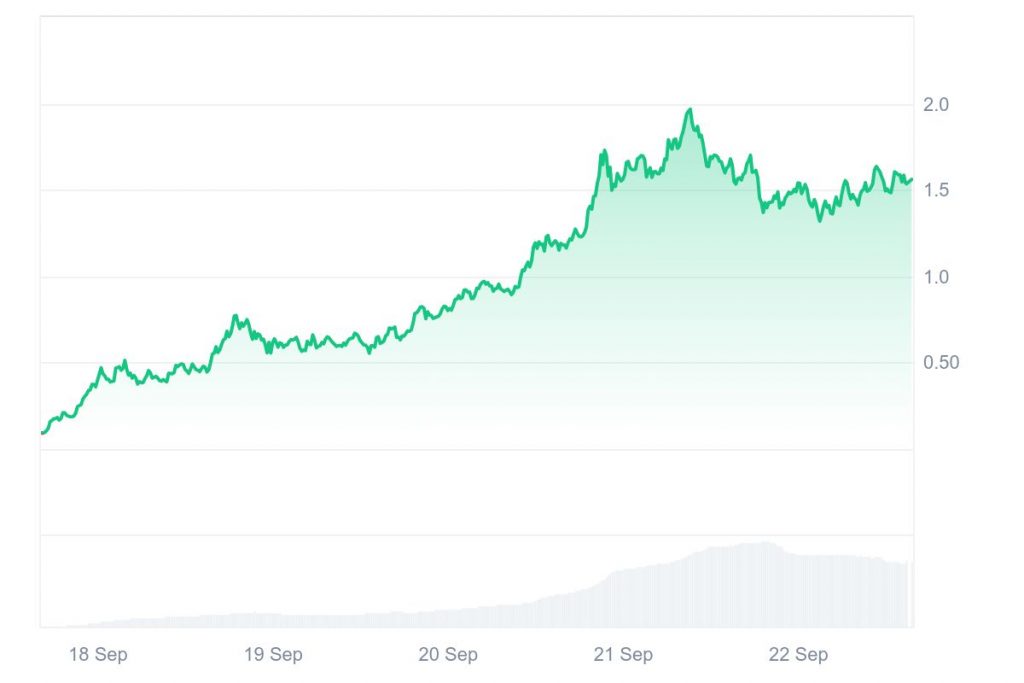Select the 1.5 price axis label
This screenshot has width=1024, height=683.
pos(936,190)
